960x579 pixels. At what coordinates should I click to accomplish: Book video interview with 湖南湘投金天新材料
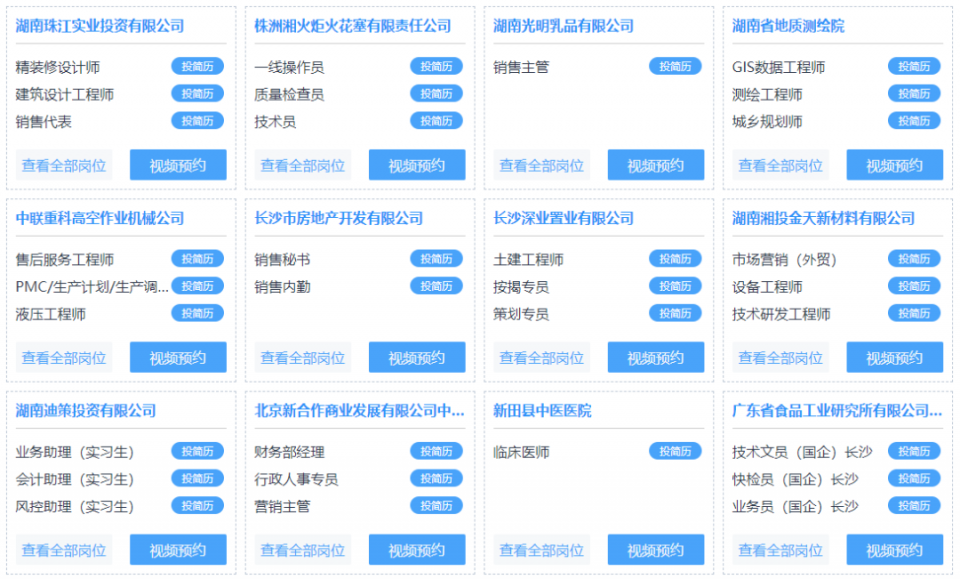[894, 357]
